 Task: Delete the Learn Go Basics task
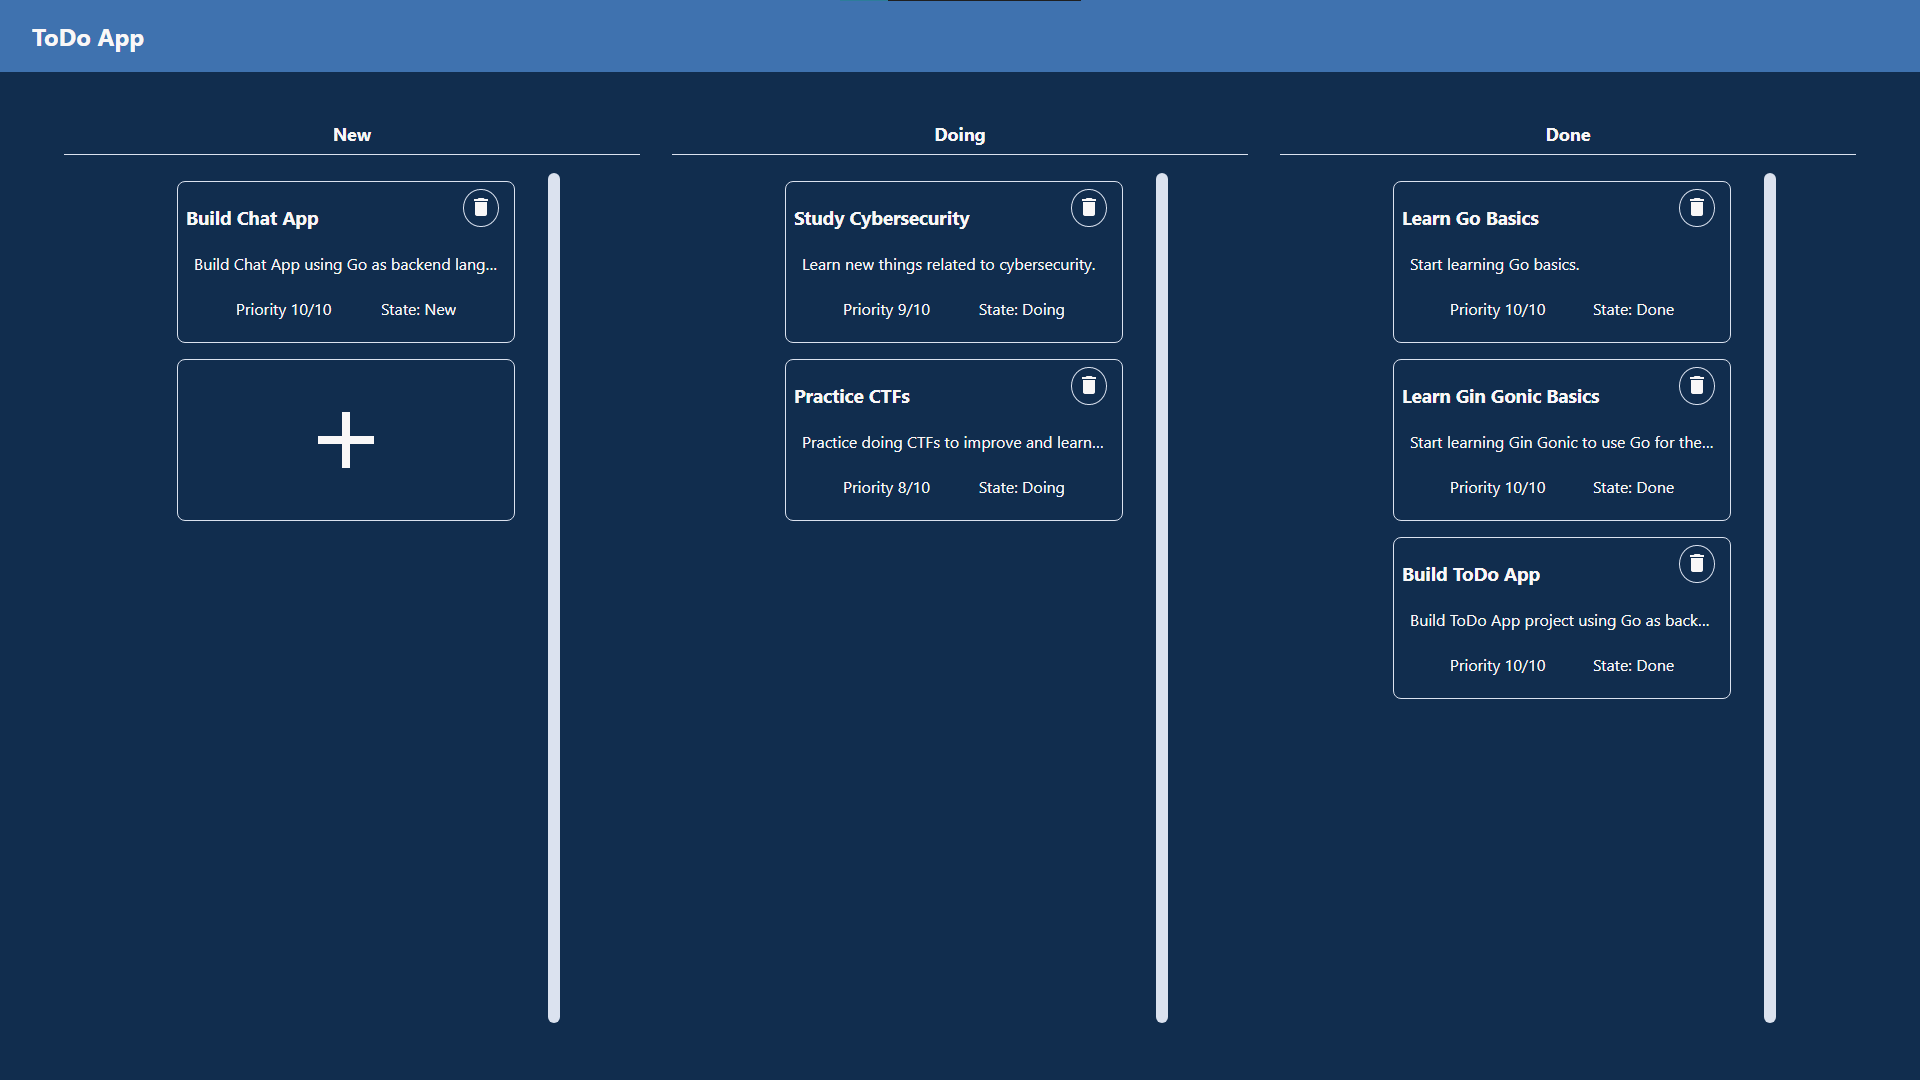(1697, 208)
